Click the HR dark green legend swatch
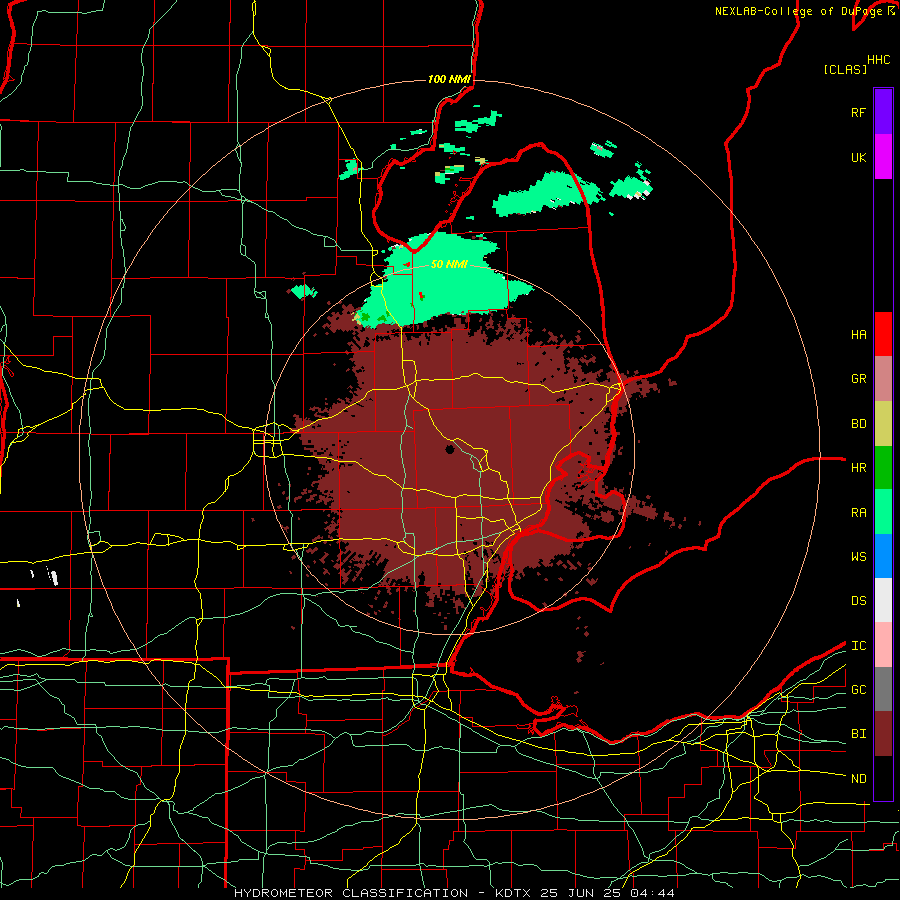Viewport: 900px width, 900px height. (883, 467)
